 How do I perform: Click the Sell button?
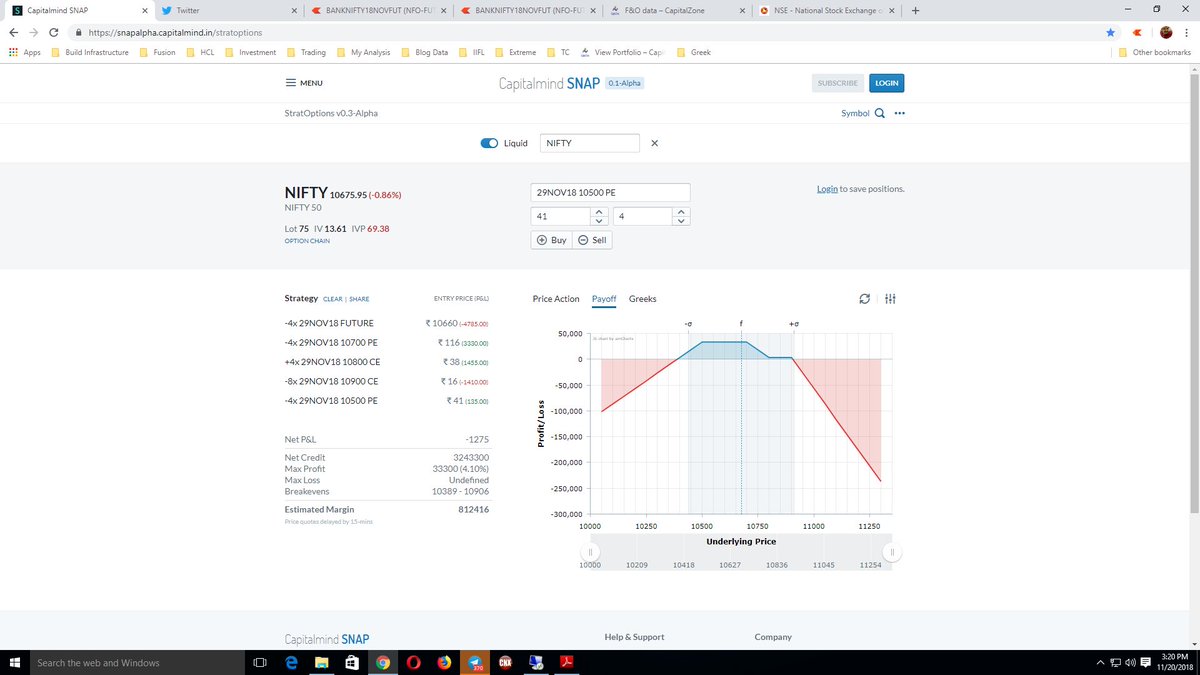click(x=592, y=240)
